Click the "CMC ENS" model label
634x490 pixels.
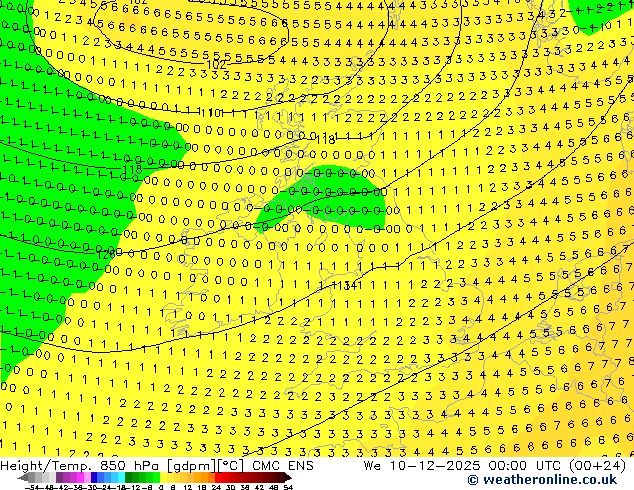[283, 466]
